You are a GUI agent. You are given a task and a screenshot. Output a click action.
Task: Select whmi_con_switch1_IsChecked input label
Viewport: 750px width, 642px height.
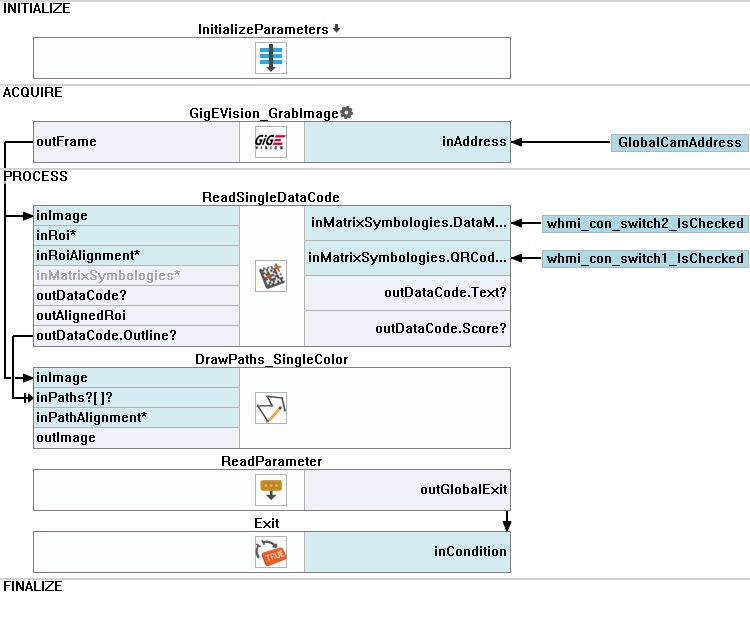click(645, 258)
